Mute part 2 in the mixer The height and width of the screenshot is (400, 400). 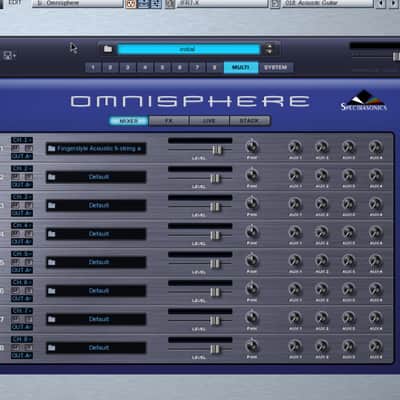(x=15, y=177)
